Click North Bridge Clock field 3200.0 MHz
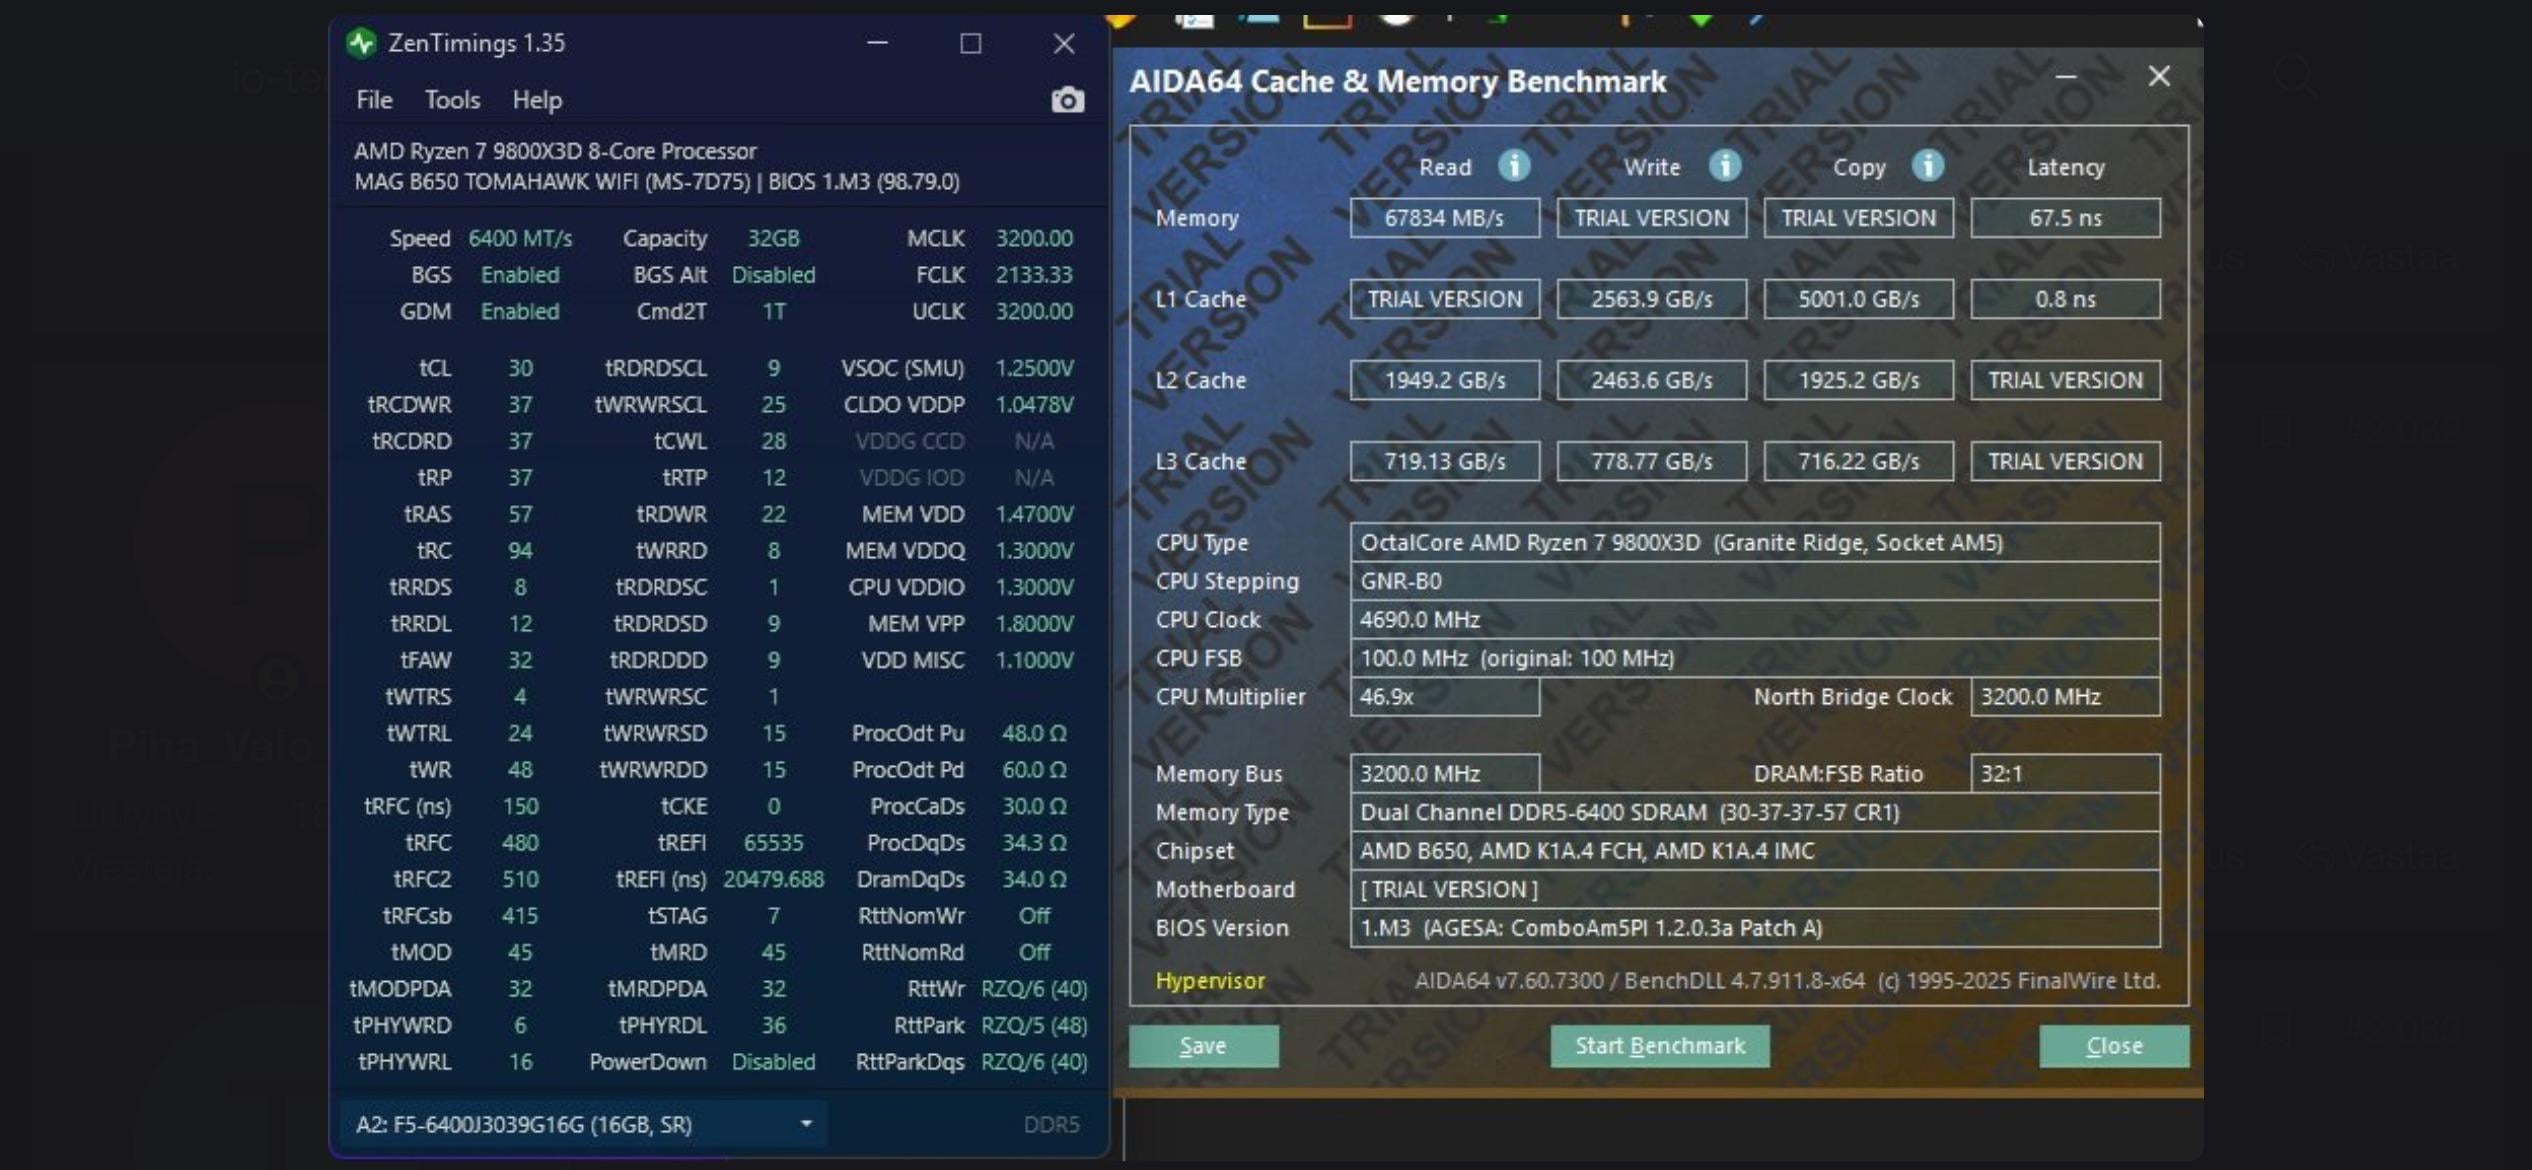2532x1170 pixels. [x=2065, y=697]
